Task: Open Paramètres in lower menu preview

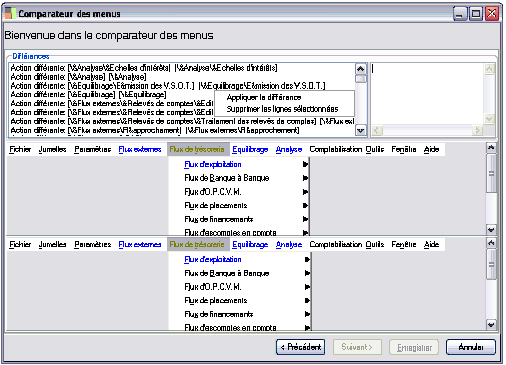Action: pos(93,244)
